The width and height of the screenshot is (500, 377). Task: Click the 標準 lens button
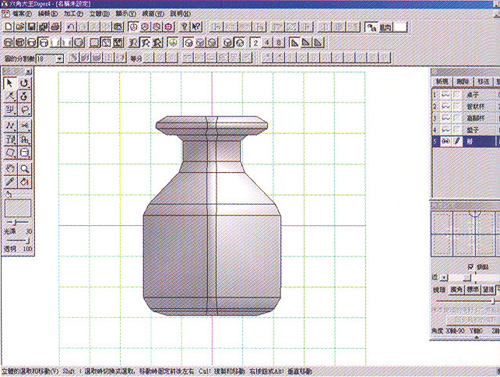pyautogui.click(x=473, y=290)
